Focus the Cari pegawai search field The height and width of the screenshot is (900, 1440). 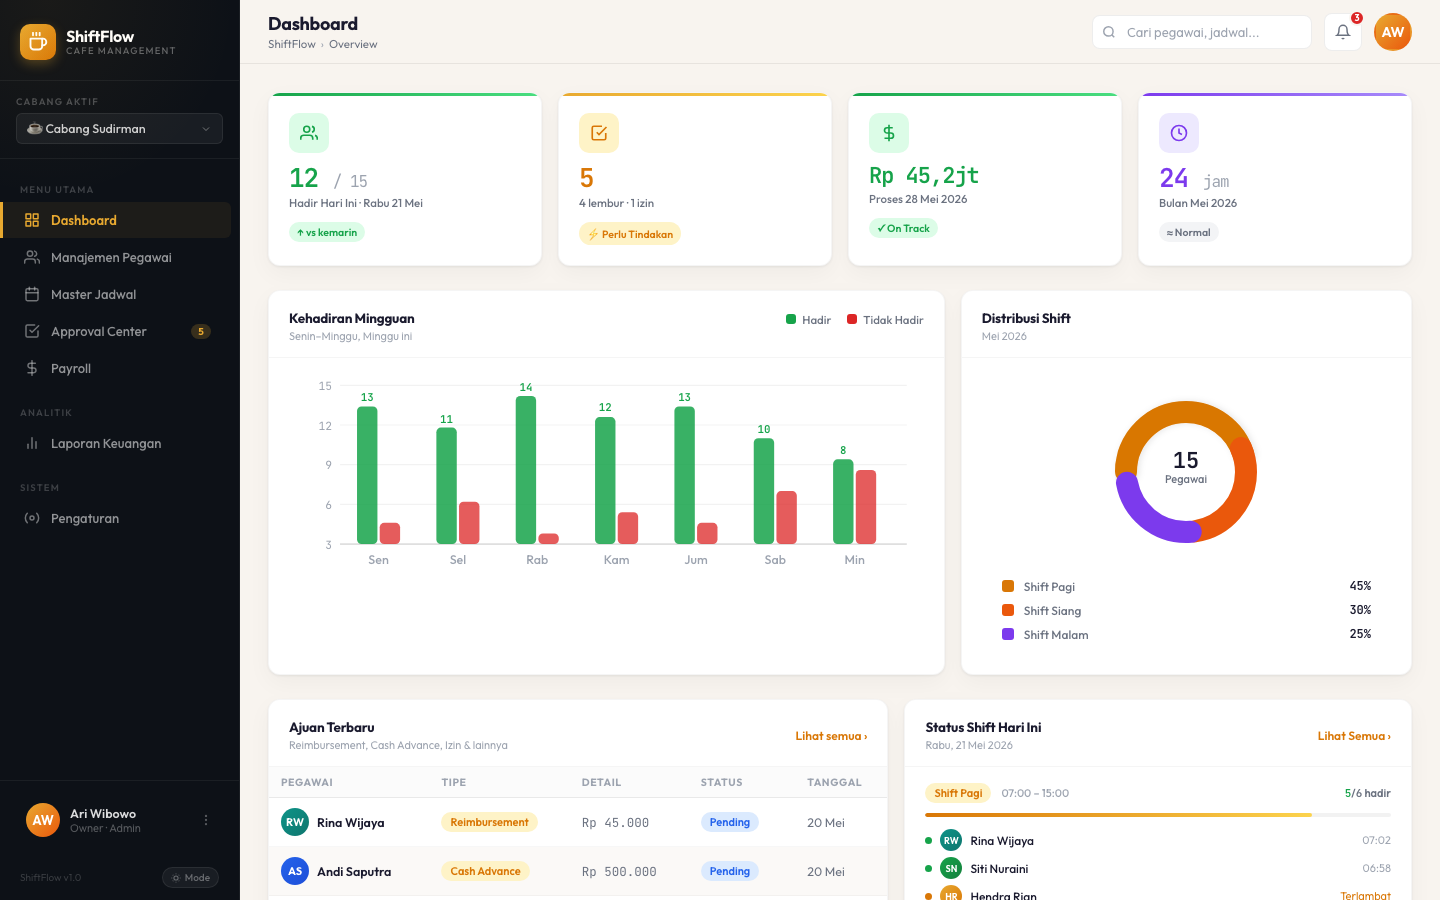1202,32
